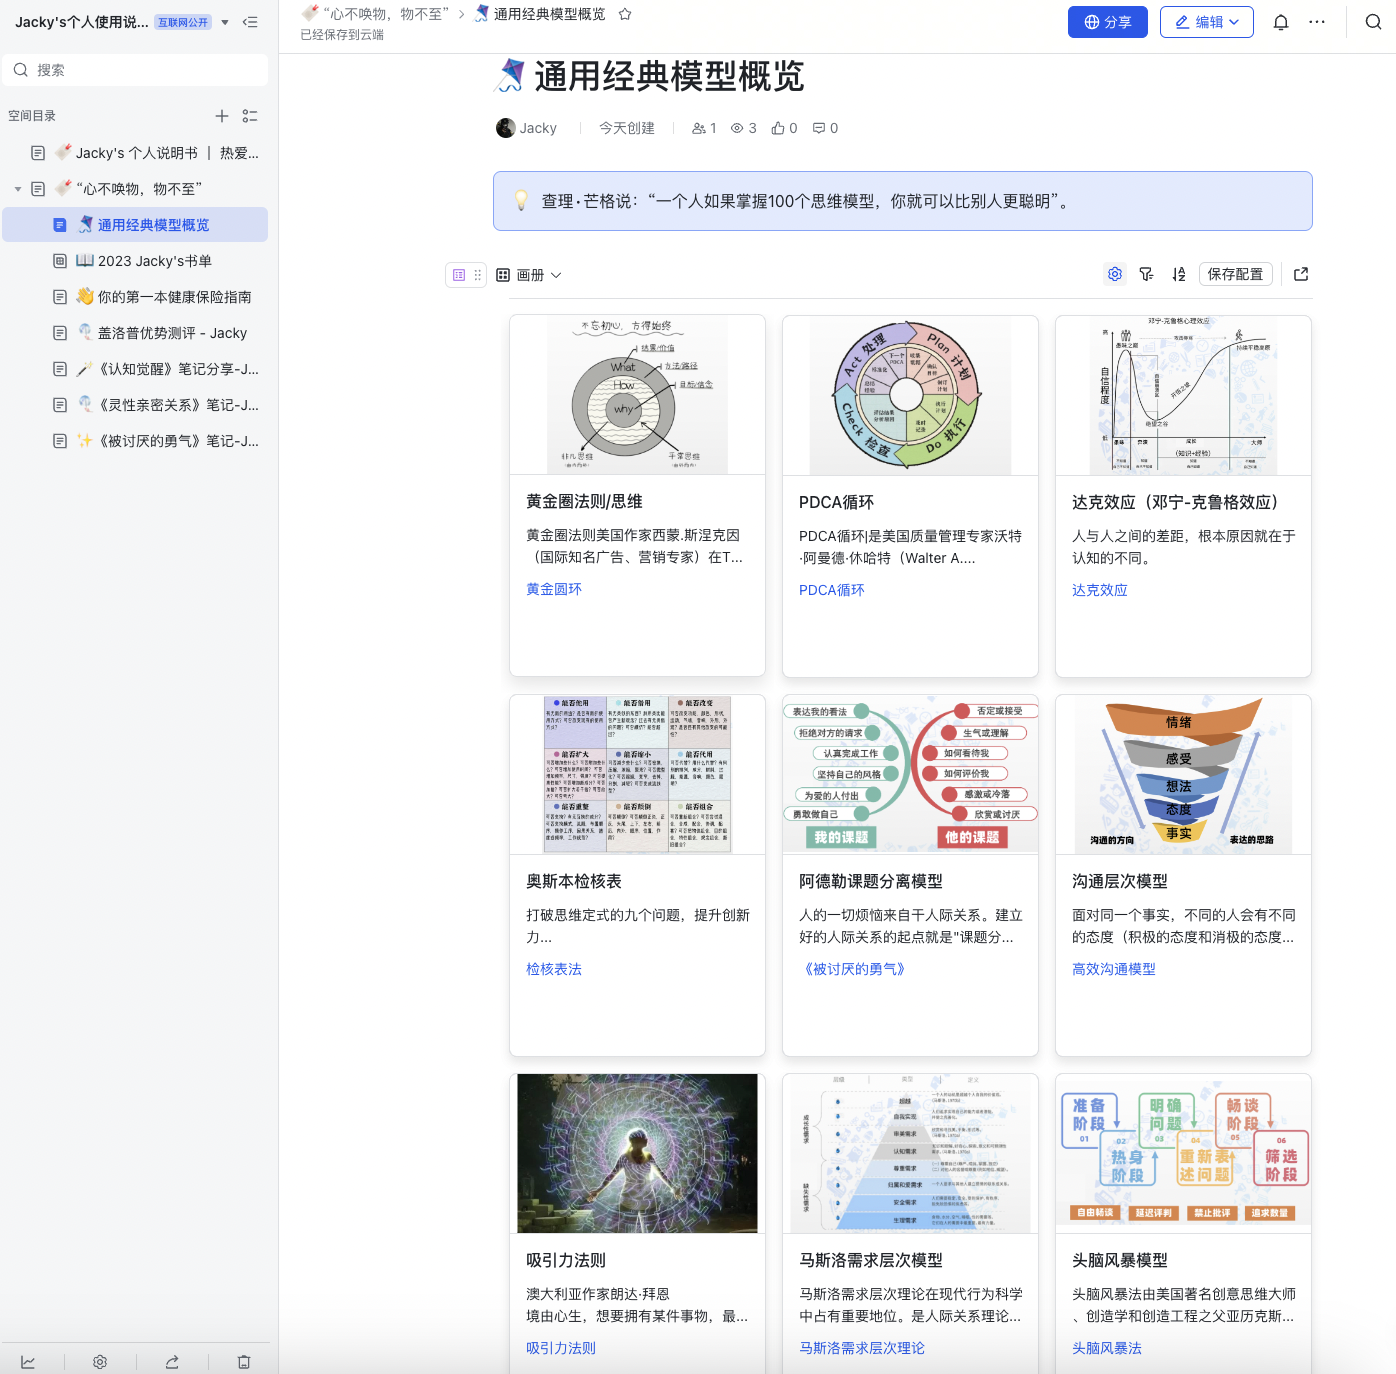Add a new page with the plus icon

pyautogui.click(x=222, y=116)
